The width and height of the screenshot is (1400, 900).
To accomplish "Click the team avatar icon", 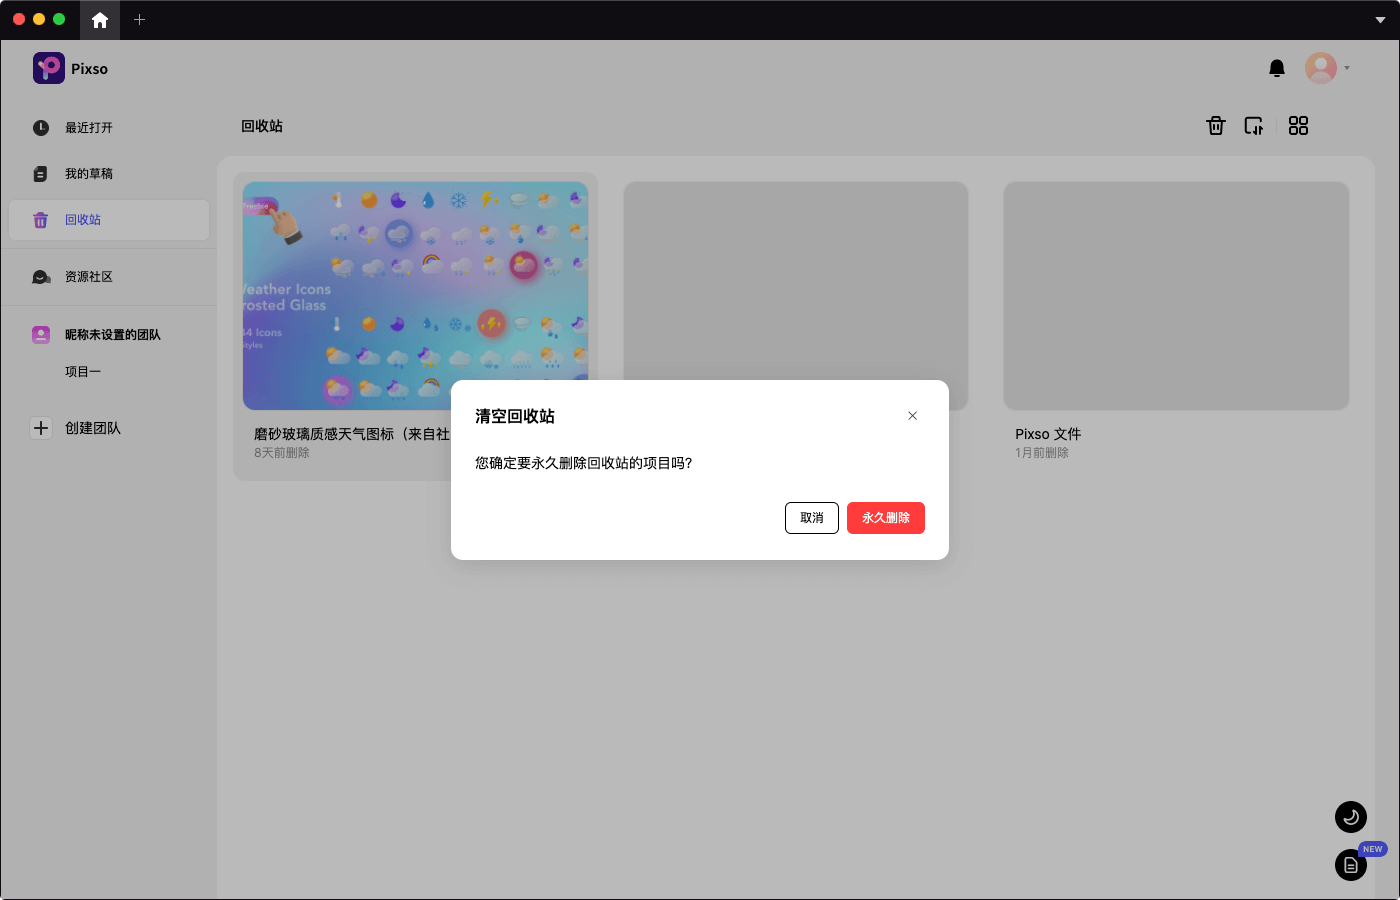I will 41,335.
